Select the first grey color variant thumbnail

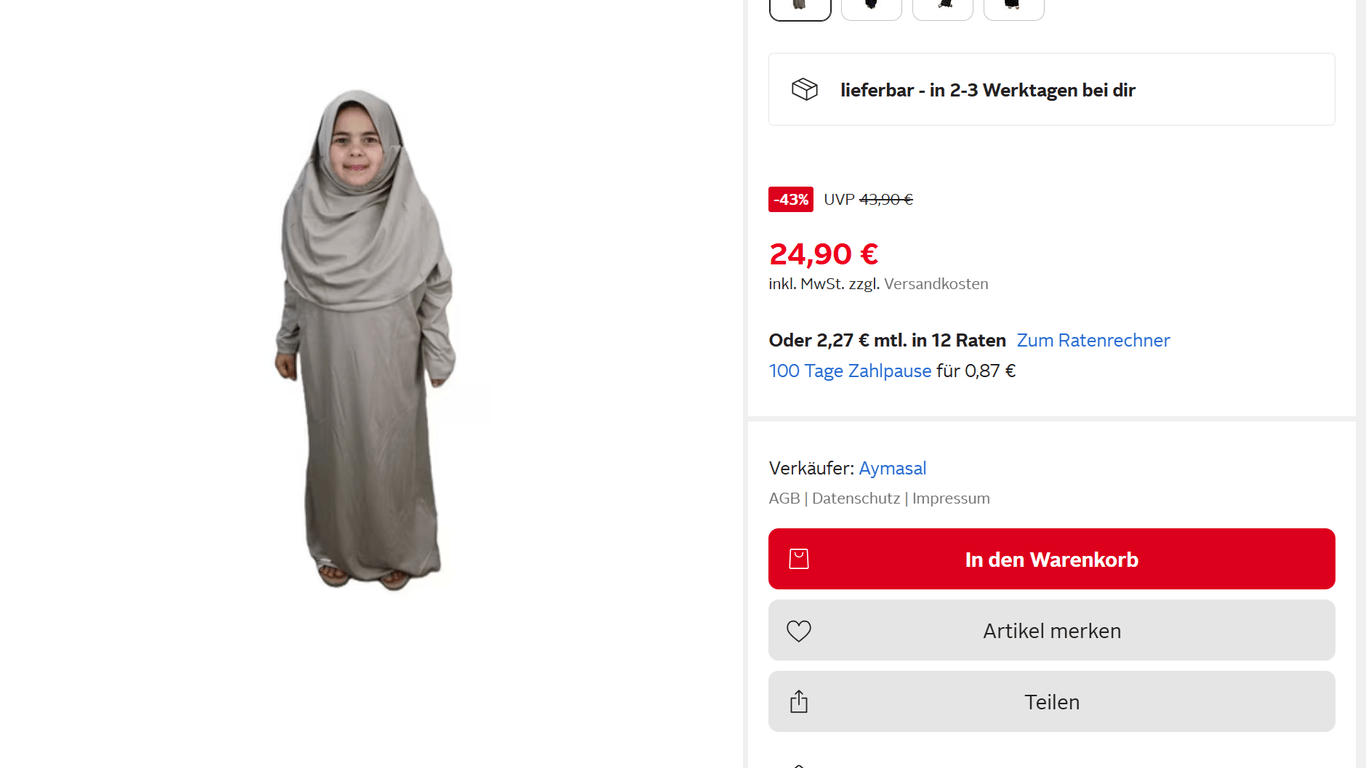tap(800, 8)
